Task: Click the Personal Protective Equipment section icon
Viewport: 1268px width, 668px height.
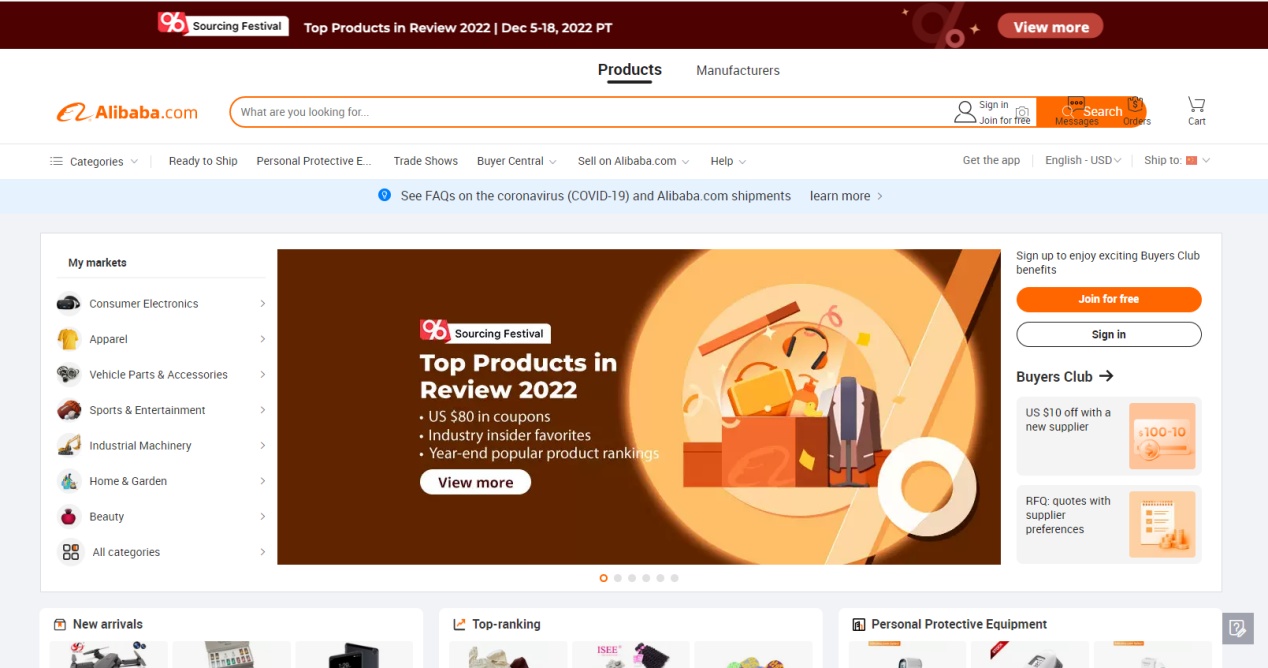Action: (858, 624)
